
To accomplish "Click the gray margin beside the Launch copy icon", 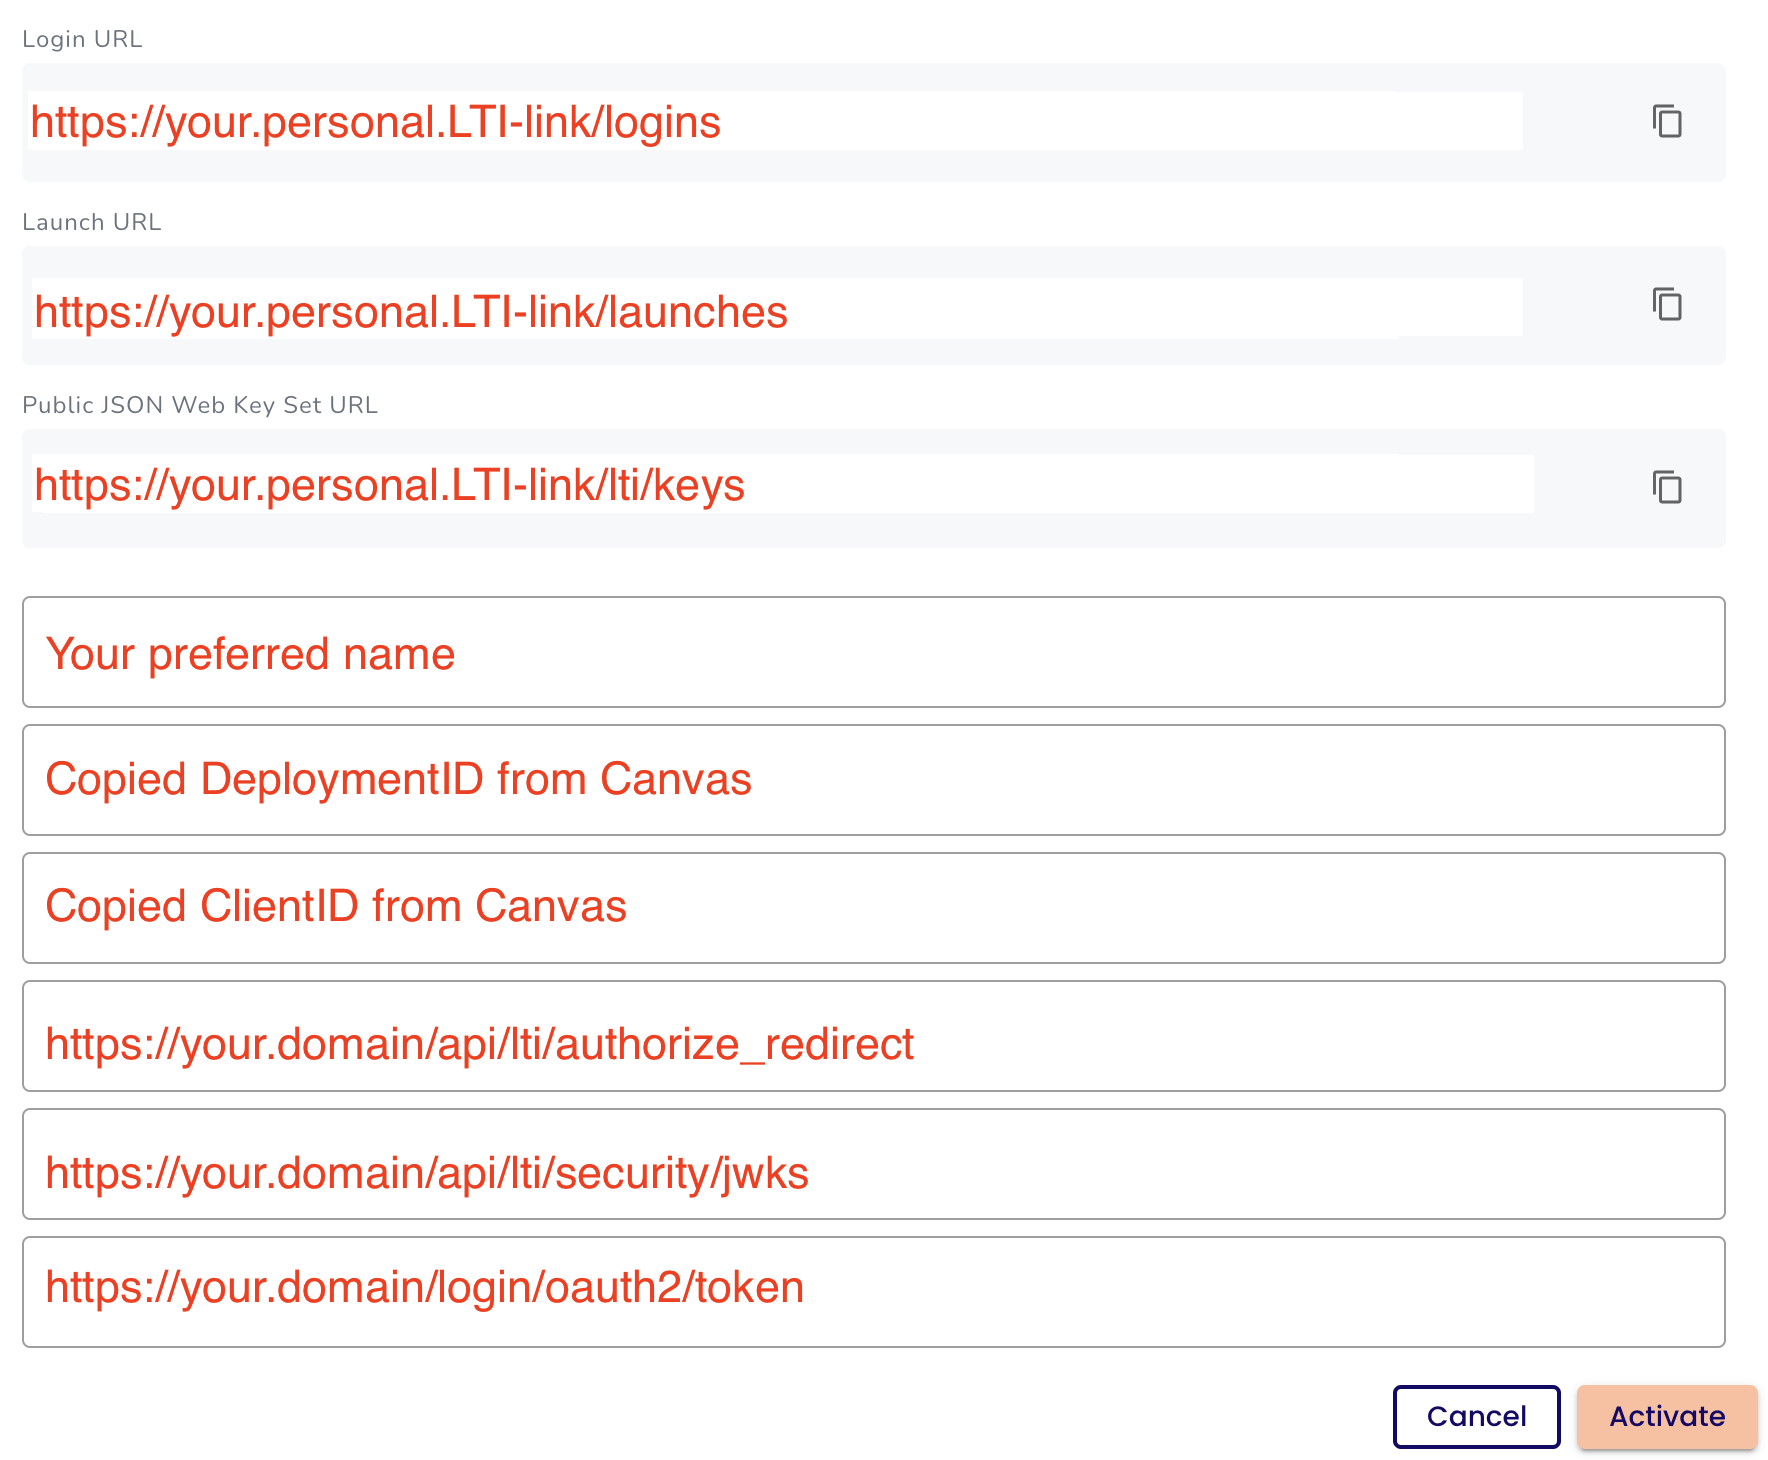I will coord(1585,305).
